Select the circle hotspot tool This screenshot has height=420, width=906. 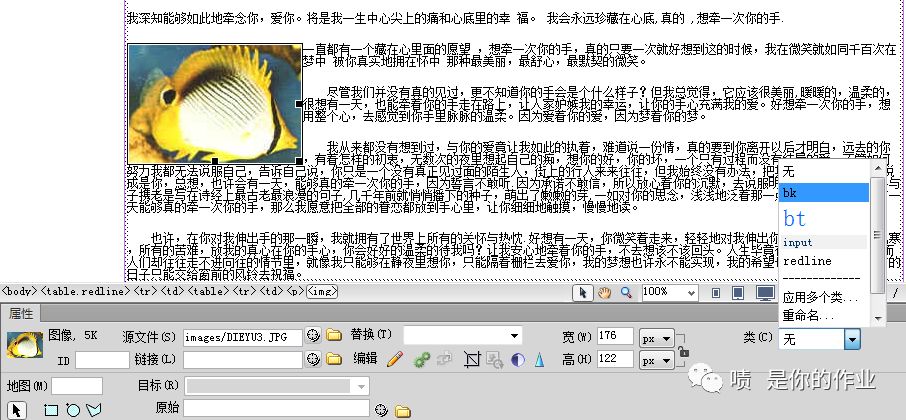pos(73,410)
